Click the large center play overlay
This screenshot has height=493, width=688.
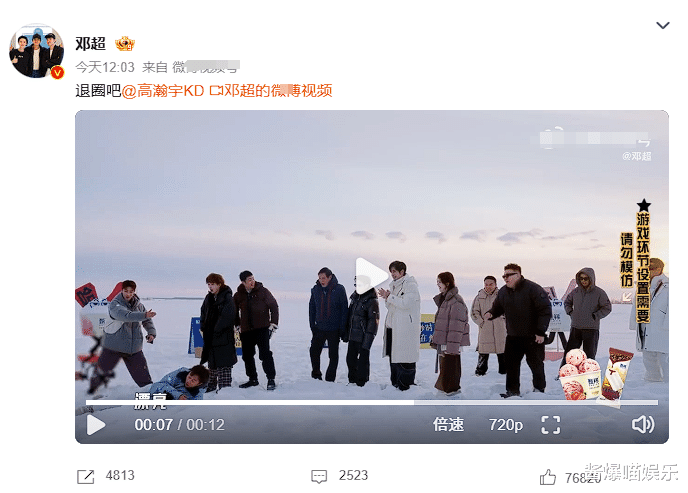371,276
